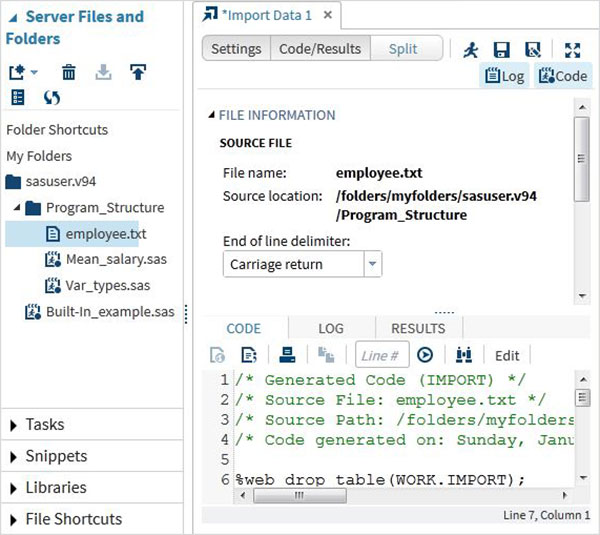Viewport: 600px width, 535px height.
Task: Click the Edit button in code toolbar
Action: tap(507, 355)
